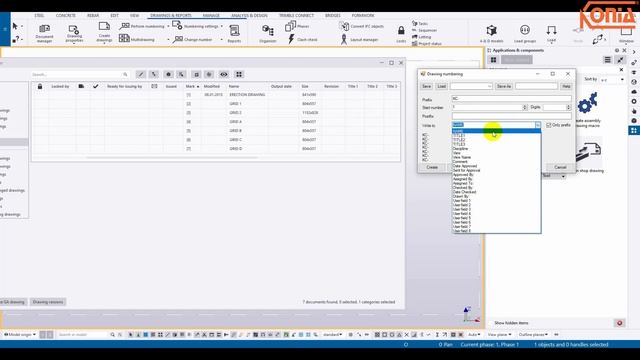Click the Postfix input field
Viewport: 640px width, 360px height.
coord(511,116)
